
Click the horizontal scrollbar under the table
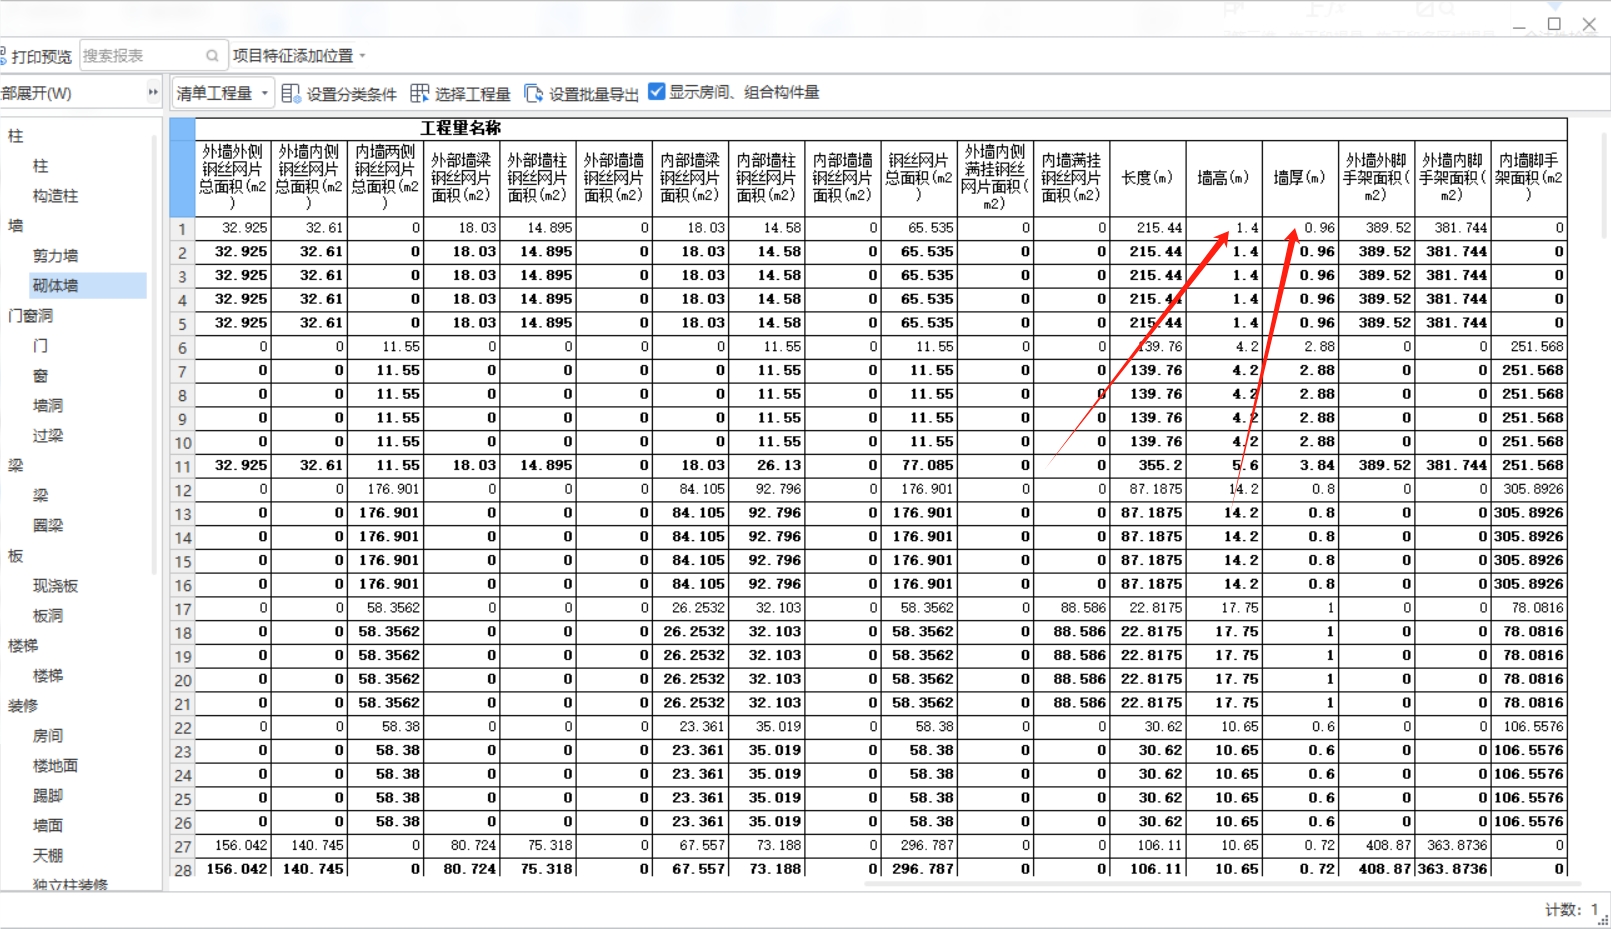(x=1225, y=884)
